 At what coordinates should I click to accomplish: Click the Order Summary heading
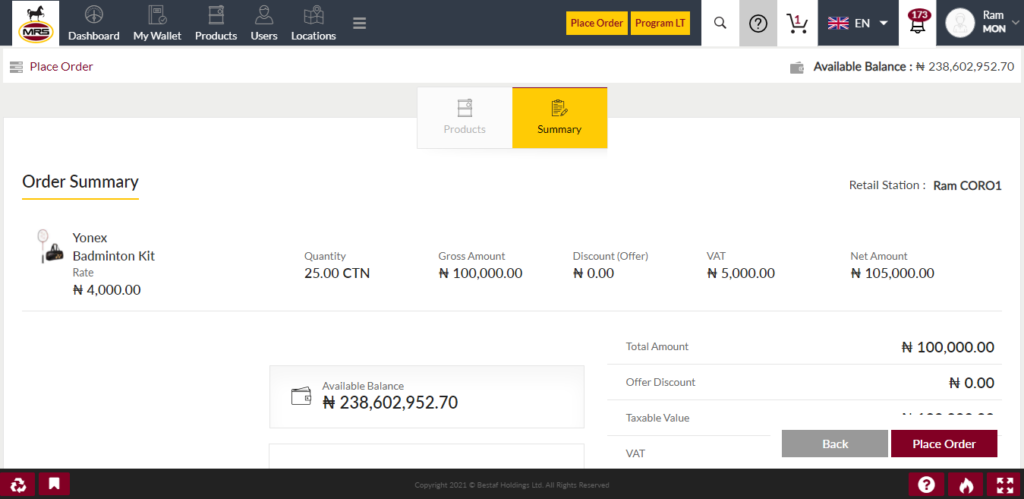pos(80,182)
